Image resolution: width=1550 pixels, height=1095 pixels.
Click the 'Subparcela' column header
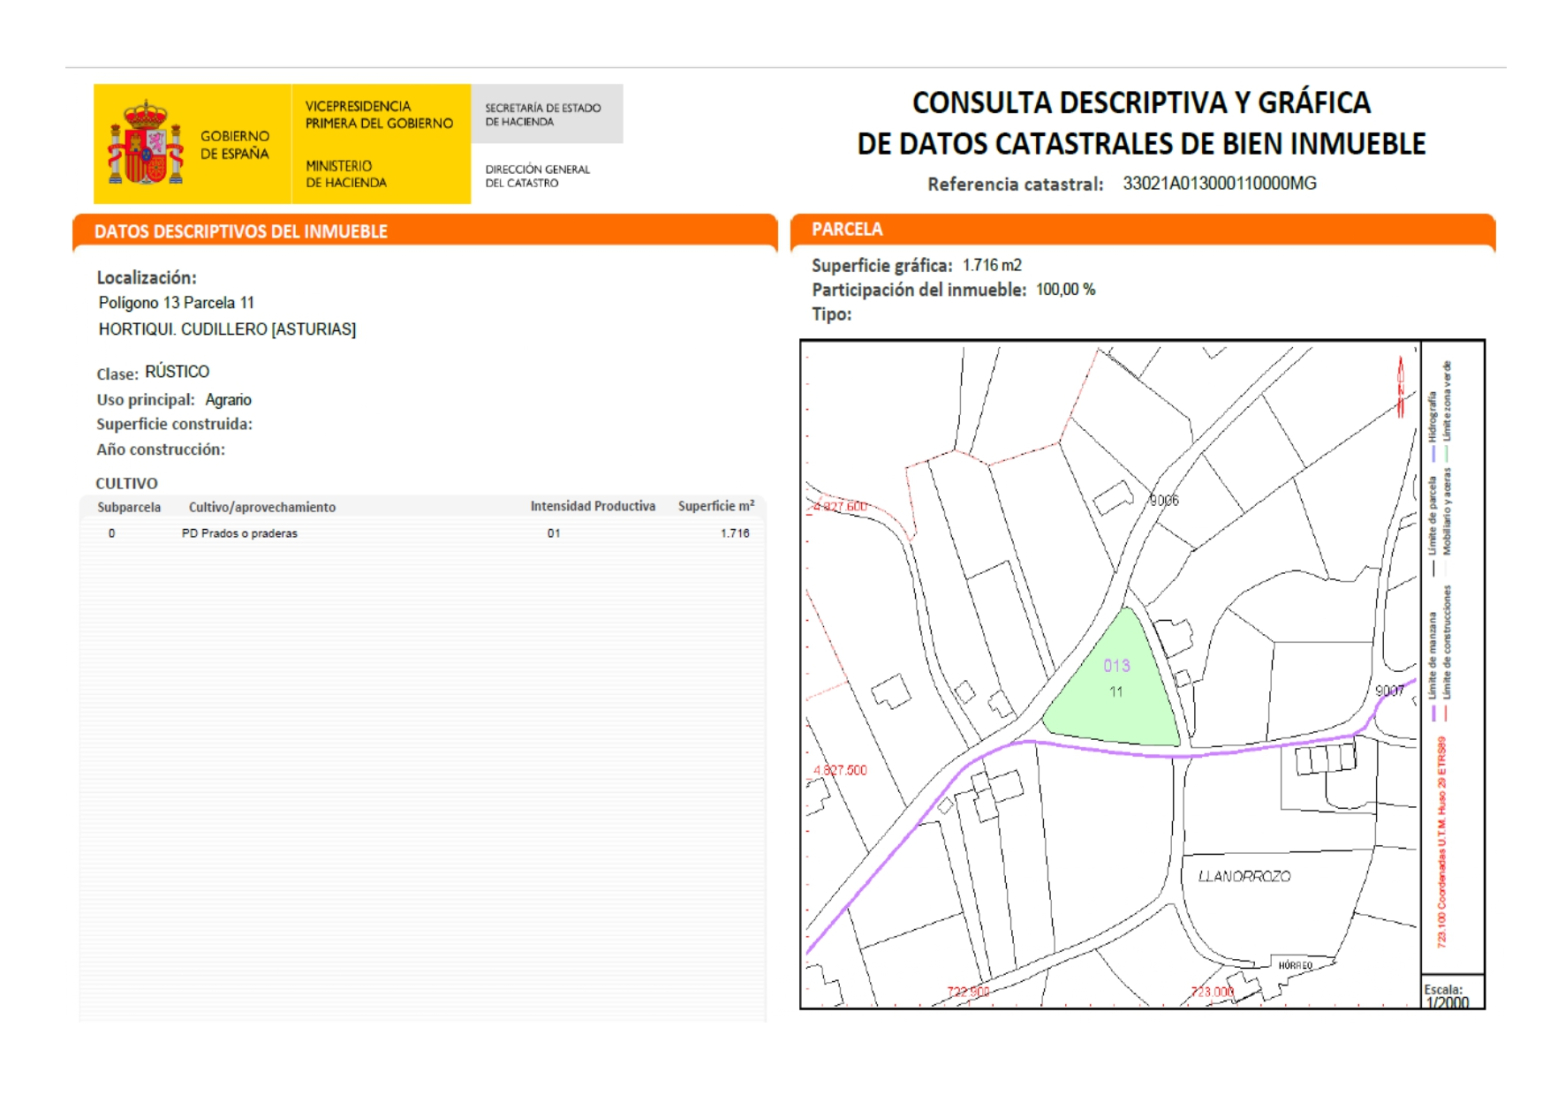tap(129, 507)
